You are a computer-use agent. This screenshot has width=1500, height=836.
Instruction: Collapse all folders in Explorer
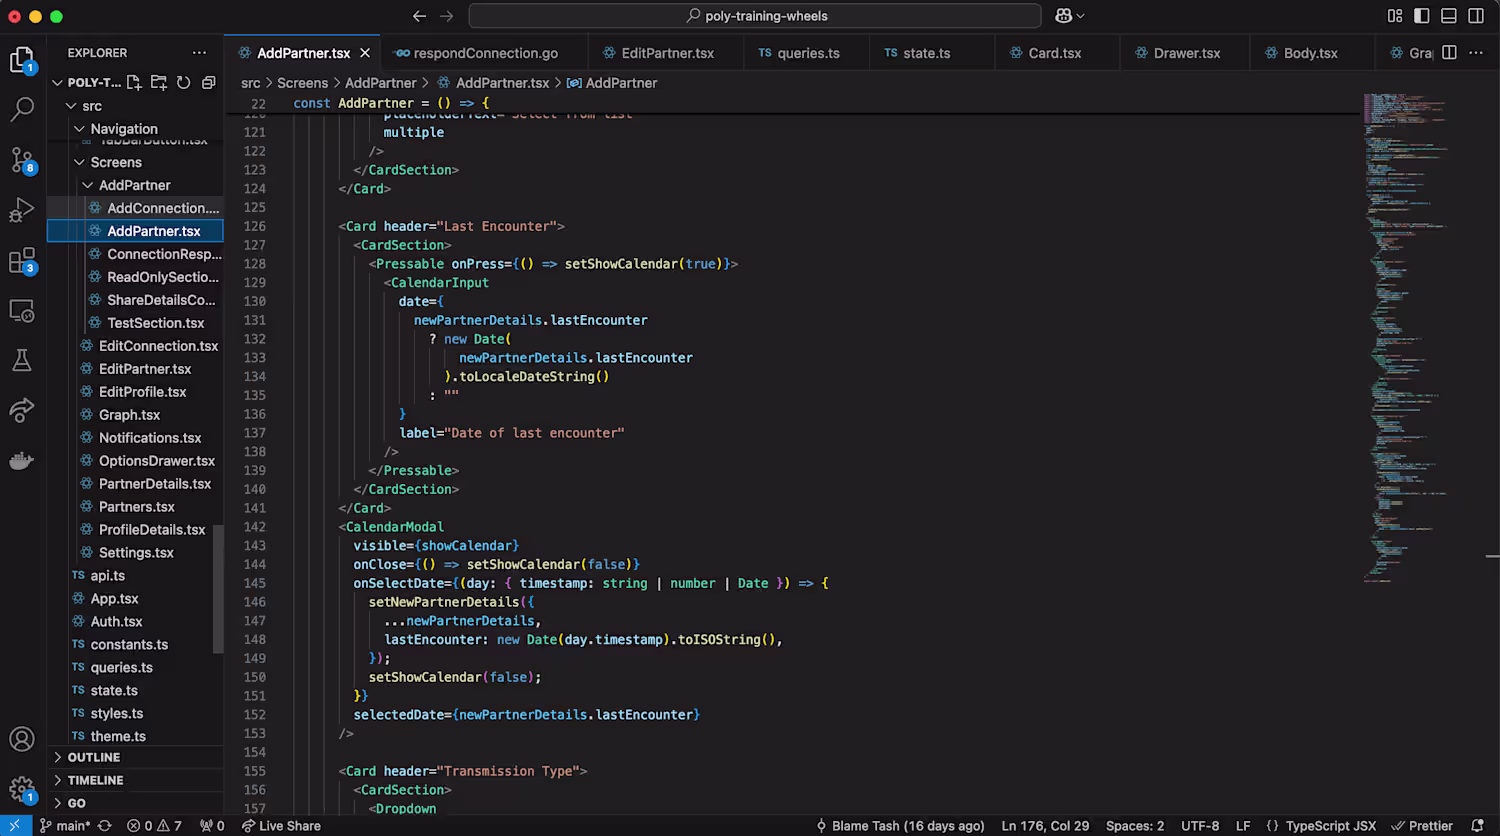pyautogui.click(x=209, y=83)
